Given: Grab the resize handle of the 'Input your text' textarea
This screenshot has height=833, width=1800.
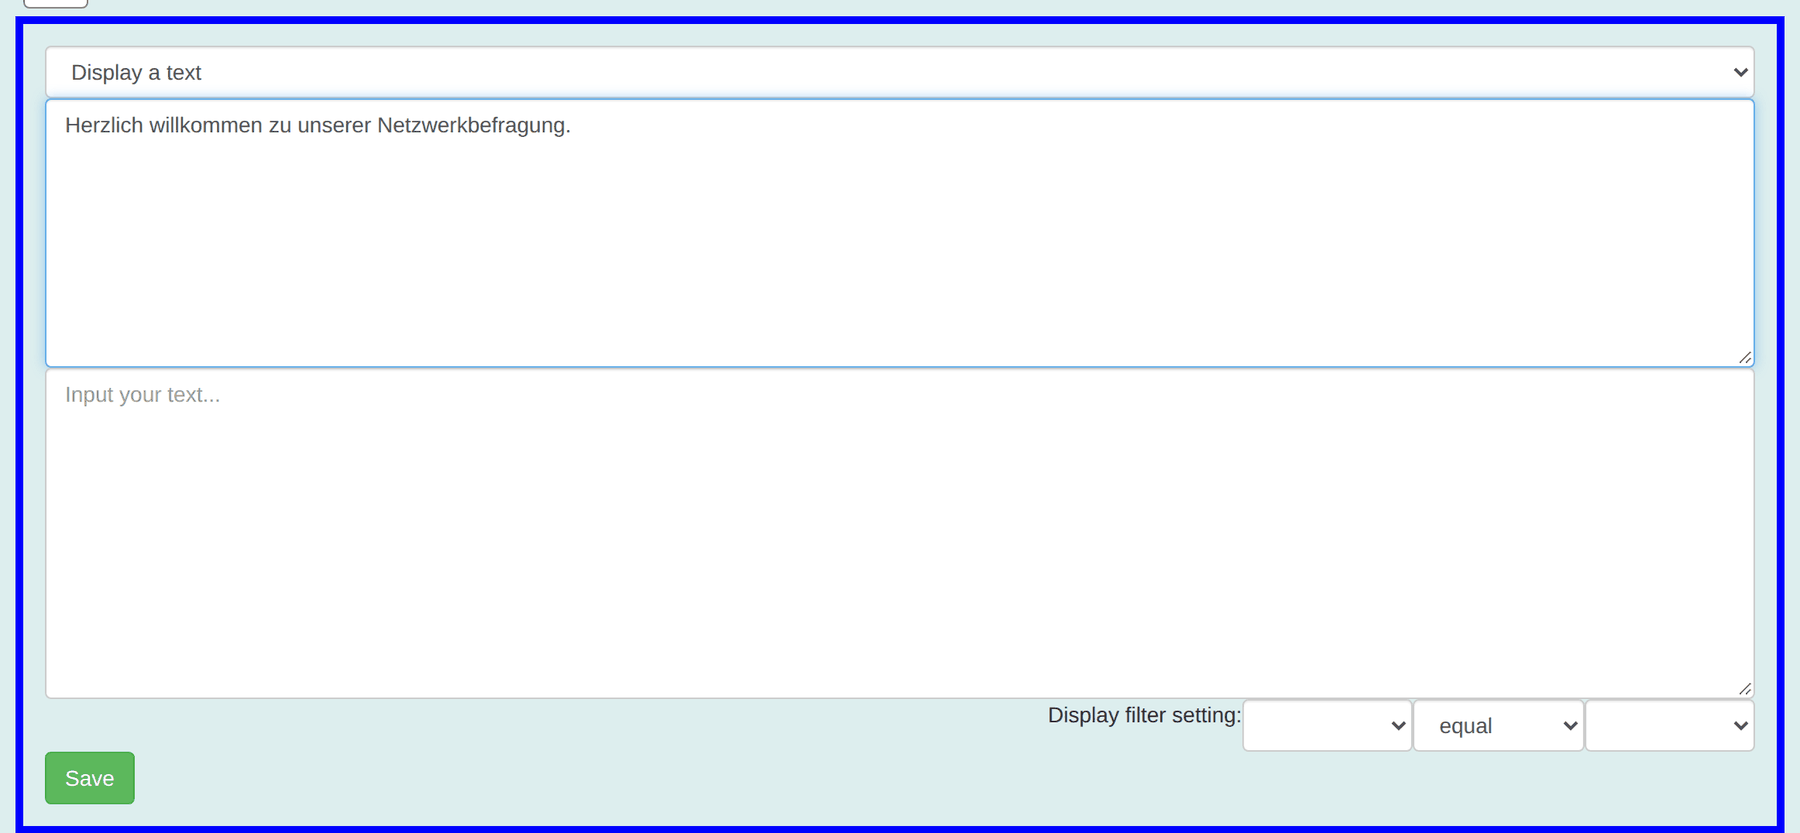Looking at the screenshot, I should 1744,688.
